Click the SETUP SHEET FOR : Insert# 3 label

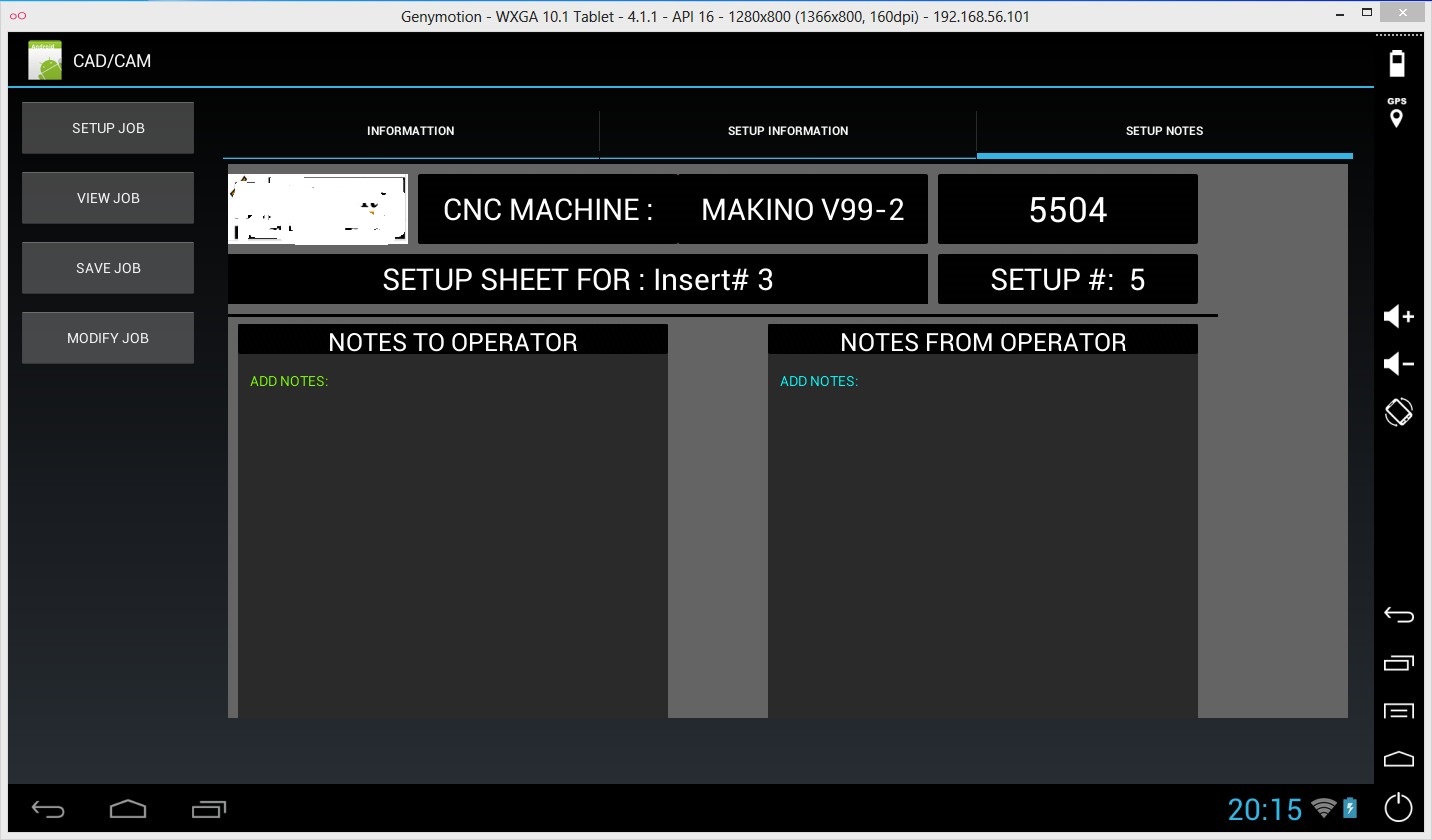click(x=578, y=279)
